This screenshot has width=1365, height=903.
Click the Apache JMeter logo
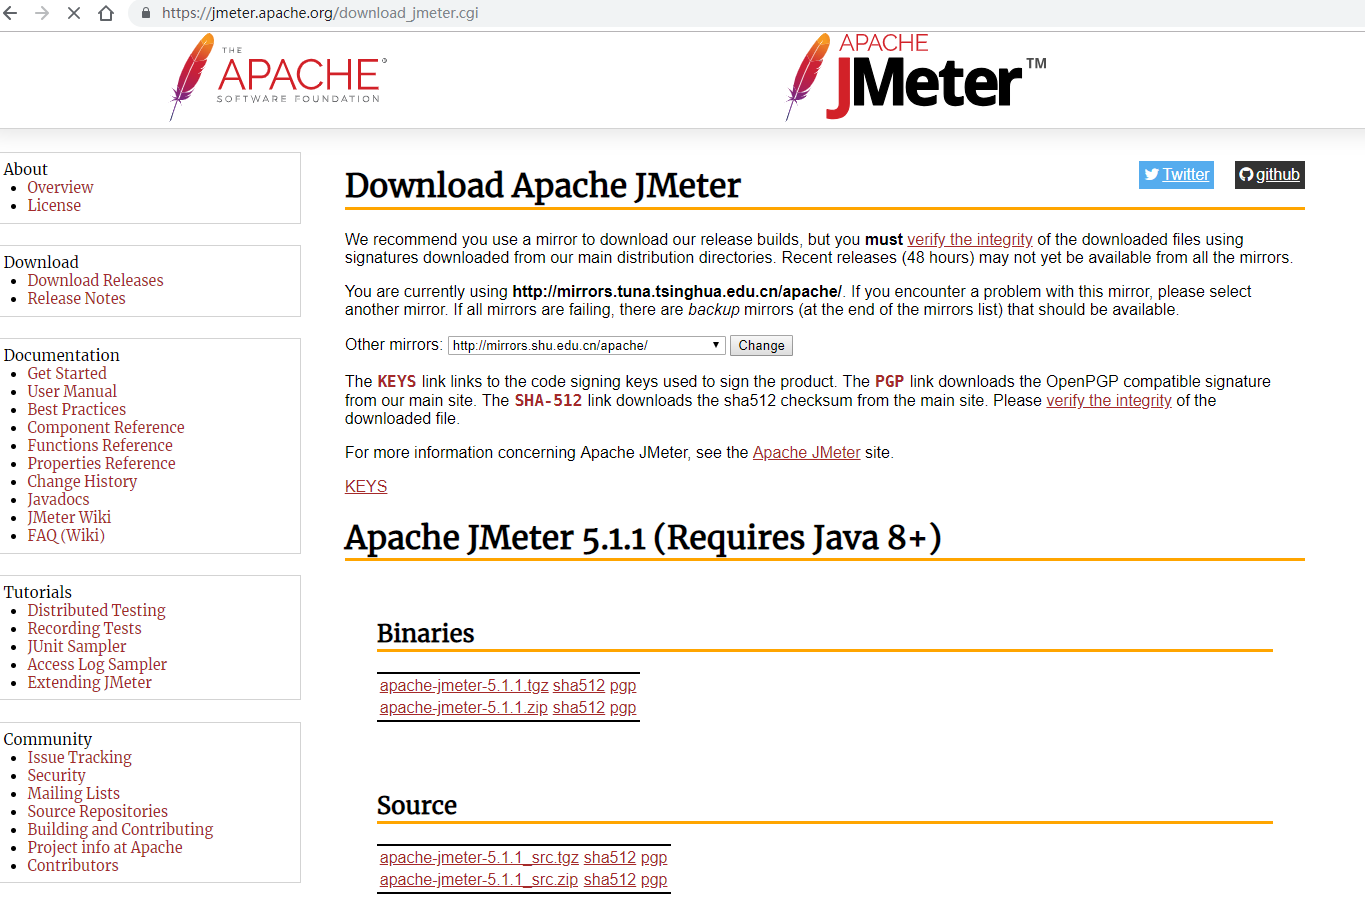916,77
